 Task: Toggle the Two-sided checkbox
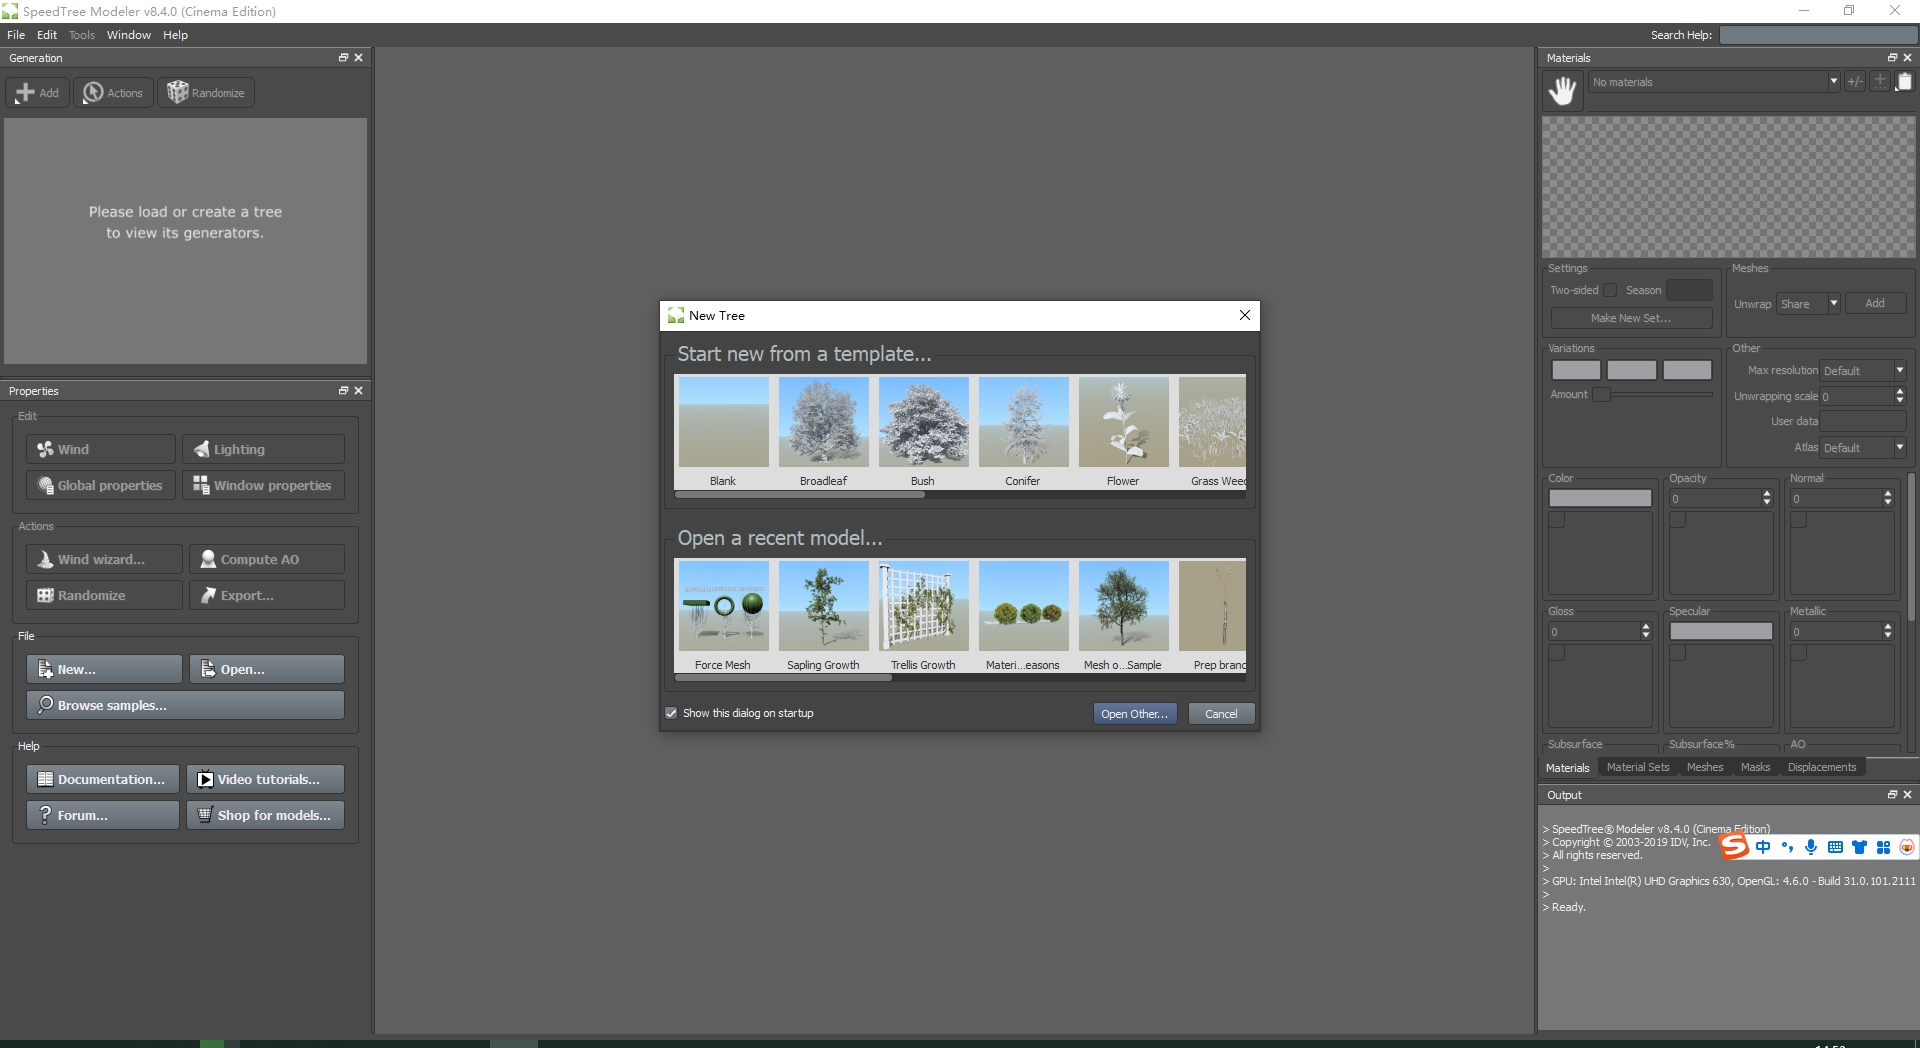pos(1610,291)
